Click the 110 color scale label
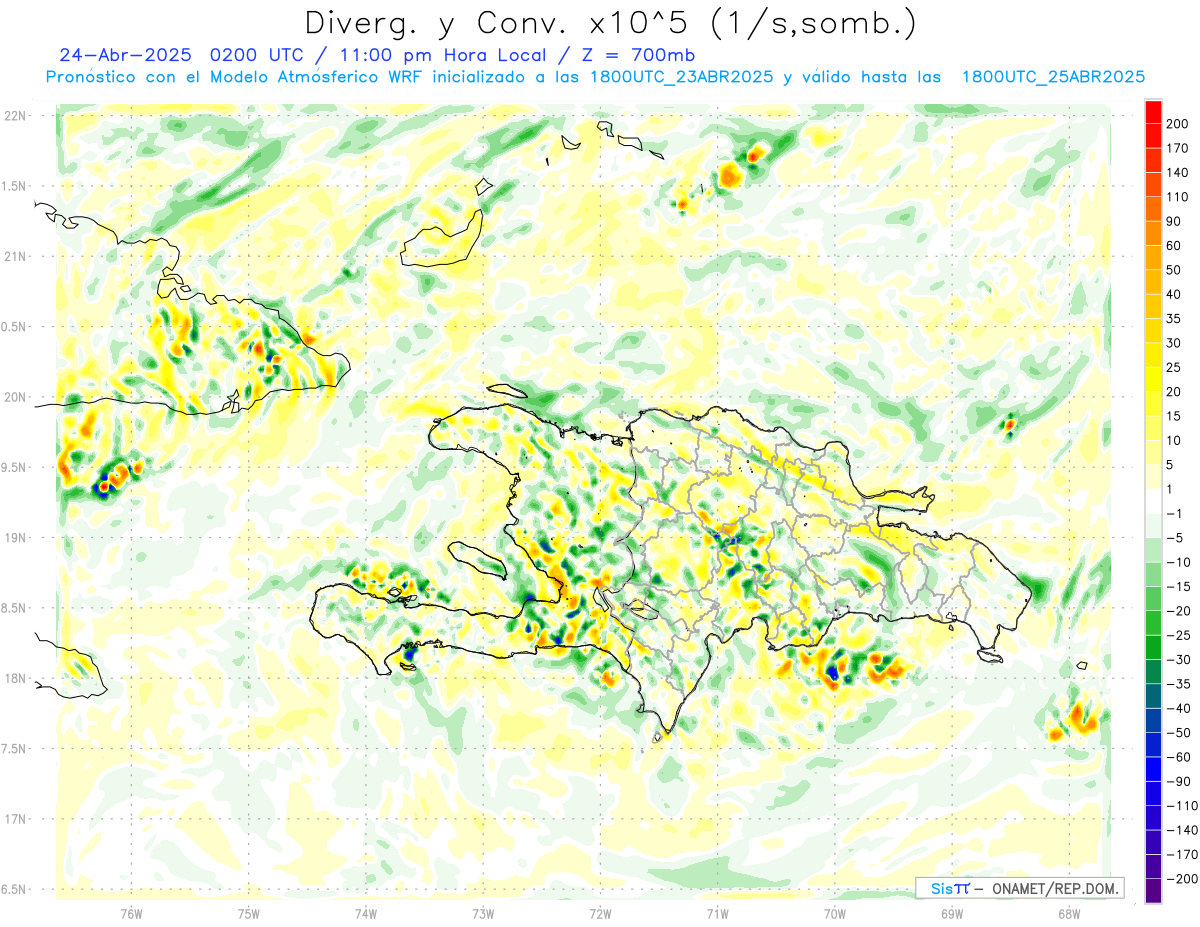Screen dimensions: 1200x927 (x=1177, y=197)
